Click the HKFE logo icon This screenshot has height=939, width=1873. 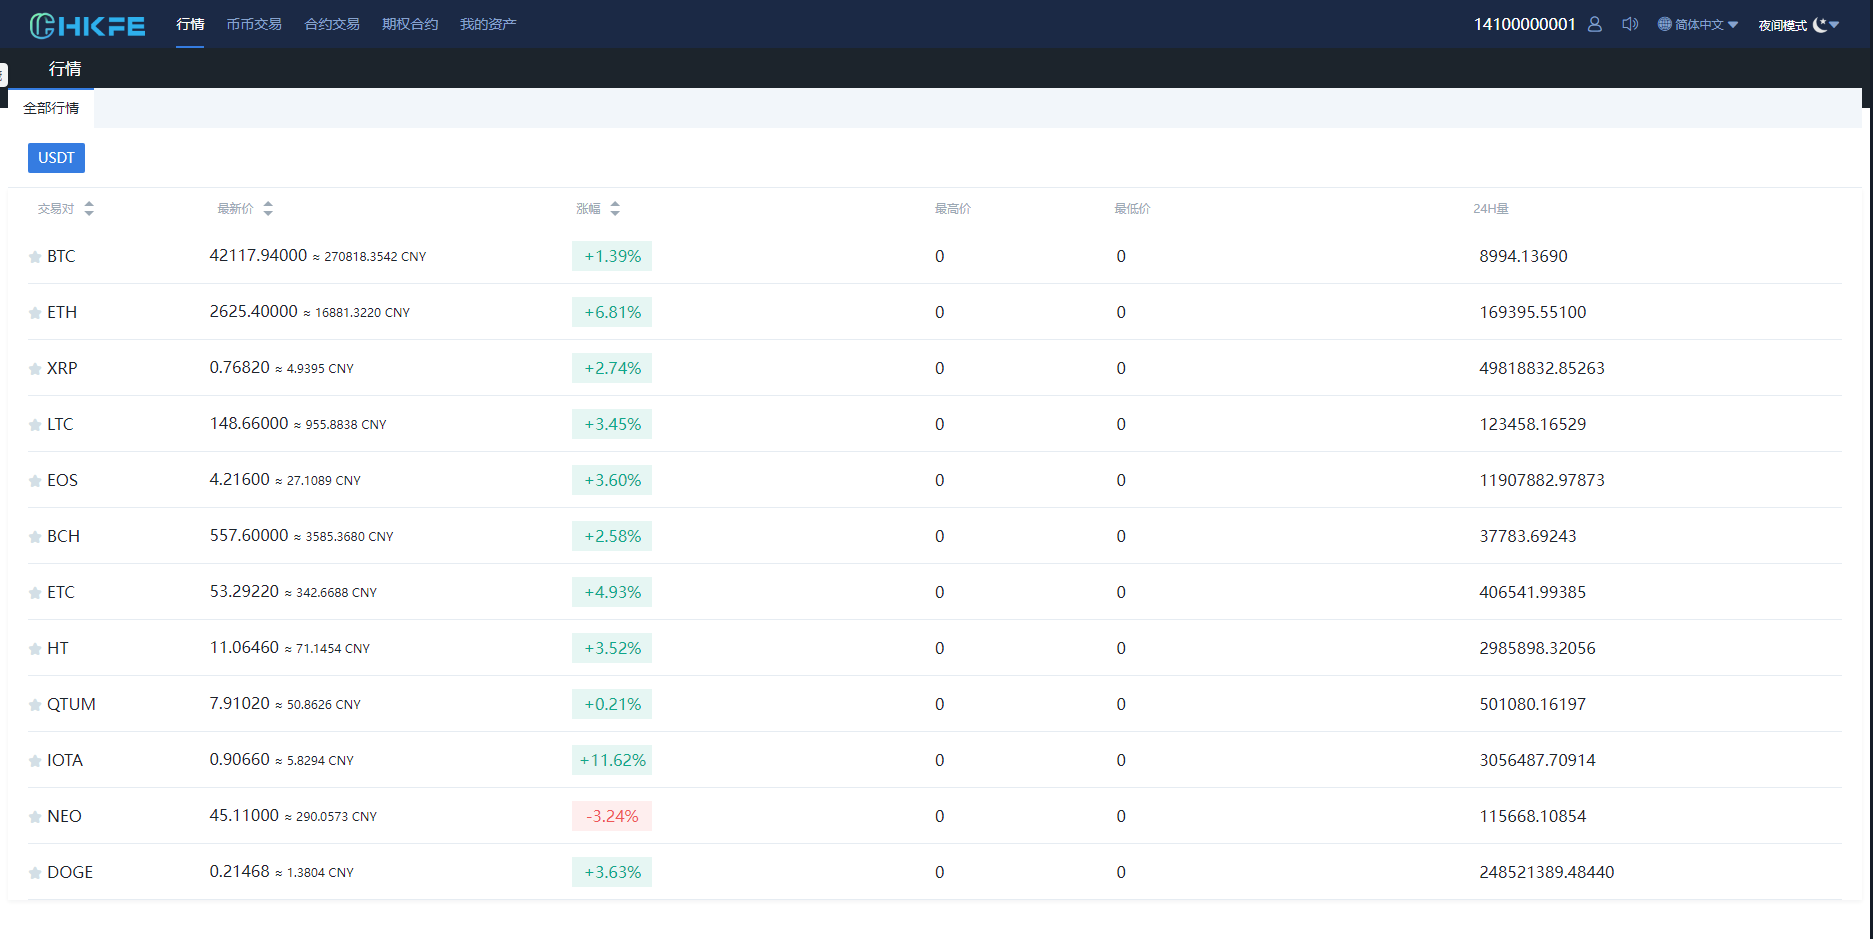coord(43,25)
